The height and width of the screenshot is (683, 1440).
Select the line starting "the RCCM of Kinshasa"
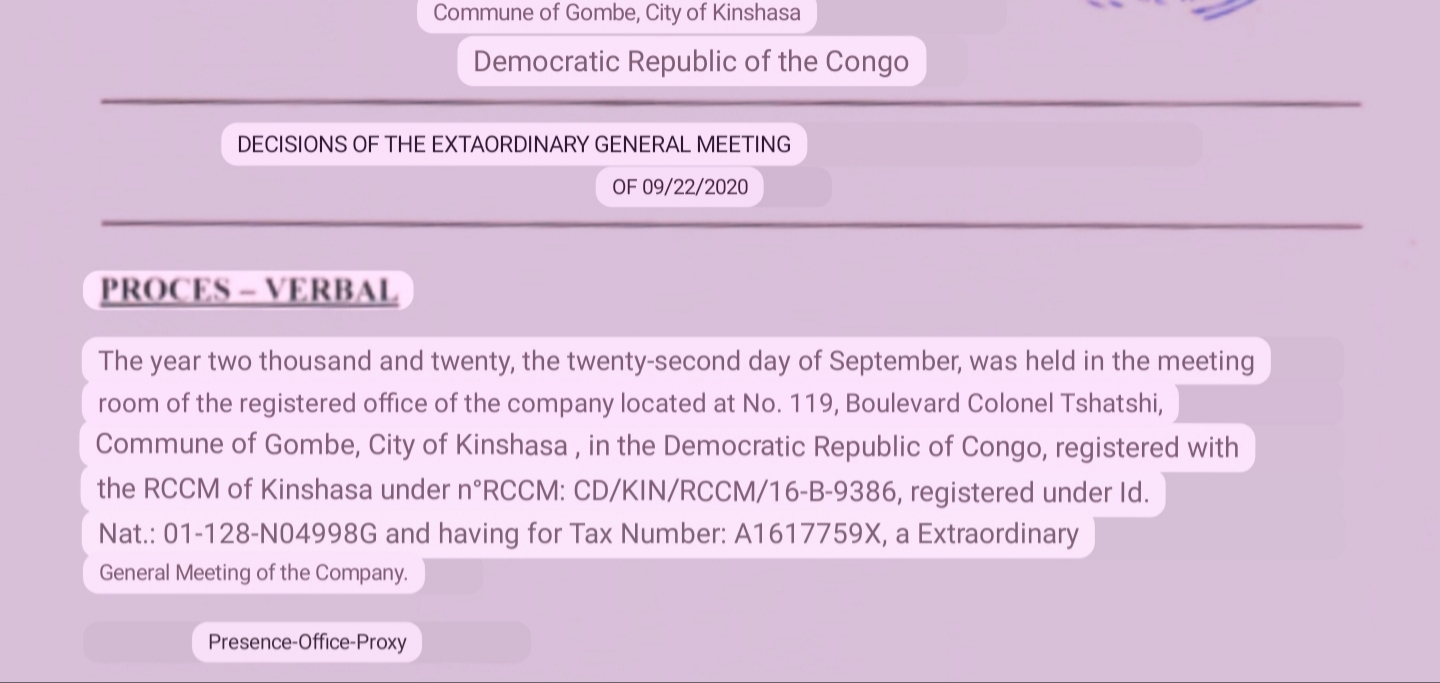[622, 491]
